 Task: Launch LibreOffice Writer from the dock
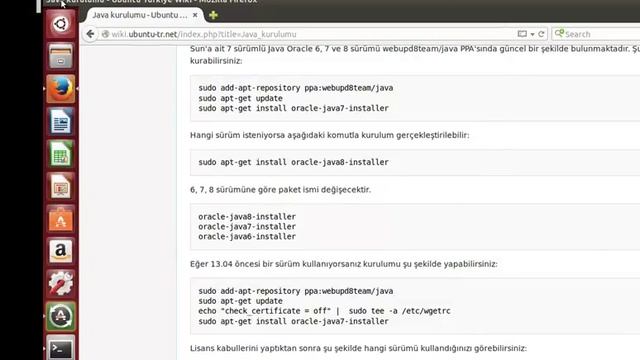(60, 121)
